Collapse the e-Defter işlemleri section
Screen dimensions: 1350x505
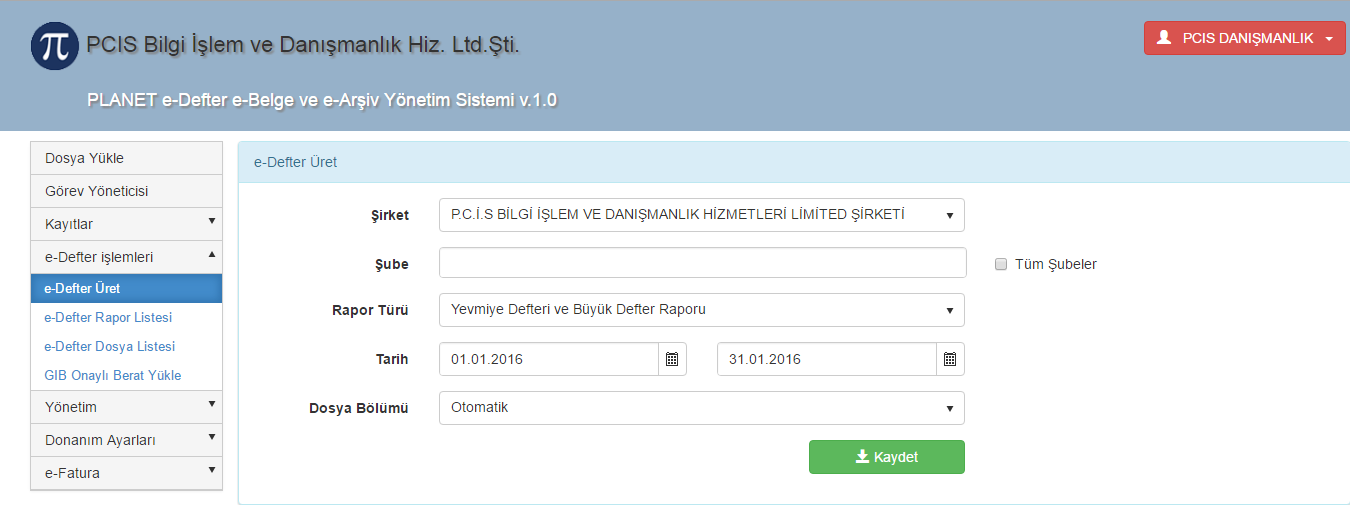pyautogui.click(x=127, y=257)
